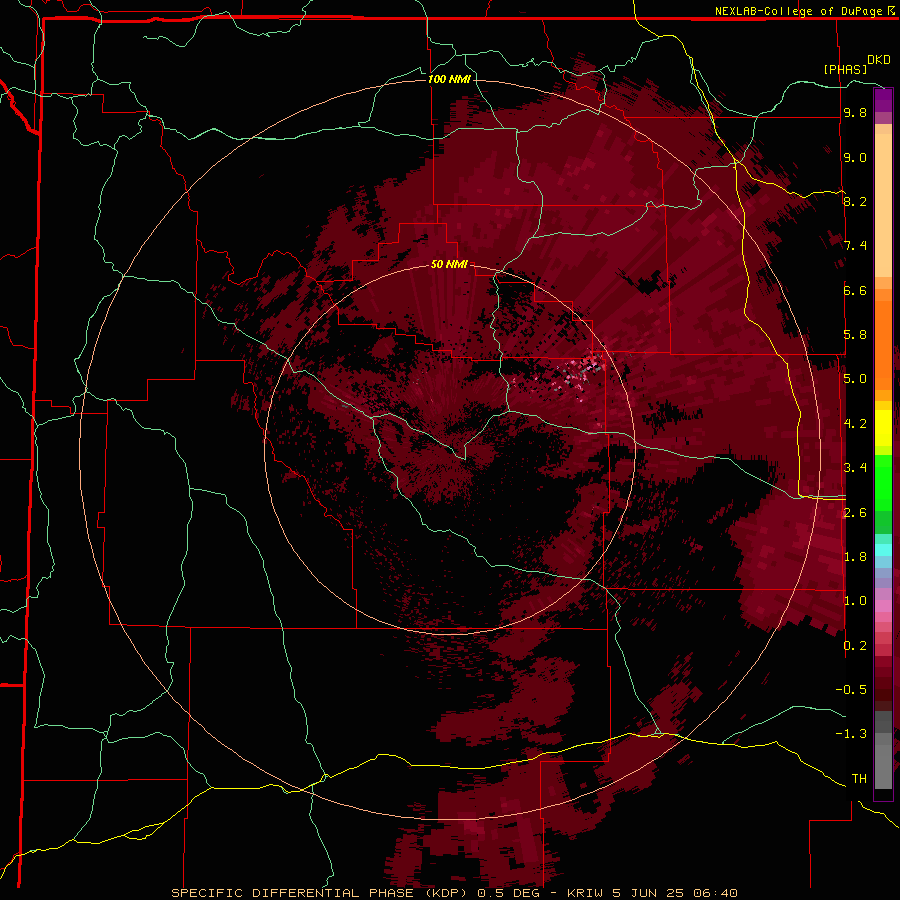Select the 1.0 scale value
The height and width of the screenshot is (900, 900).
[x=855, y=601]
